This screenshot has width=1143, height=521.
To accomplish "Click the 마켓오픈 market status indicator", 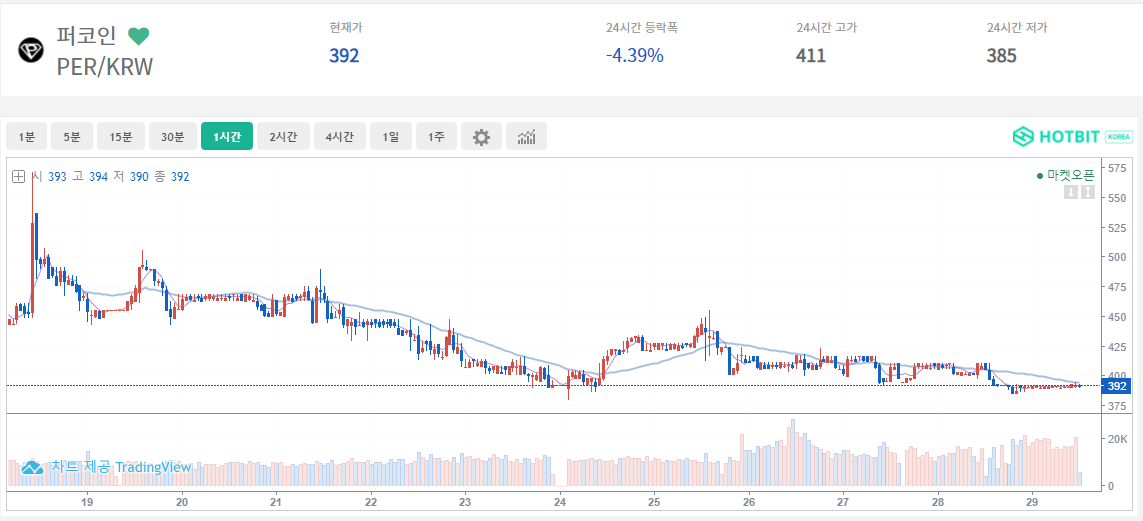I will pos(1065,176).
